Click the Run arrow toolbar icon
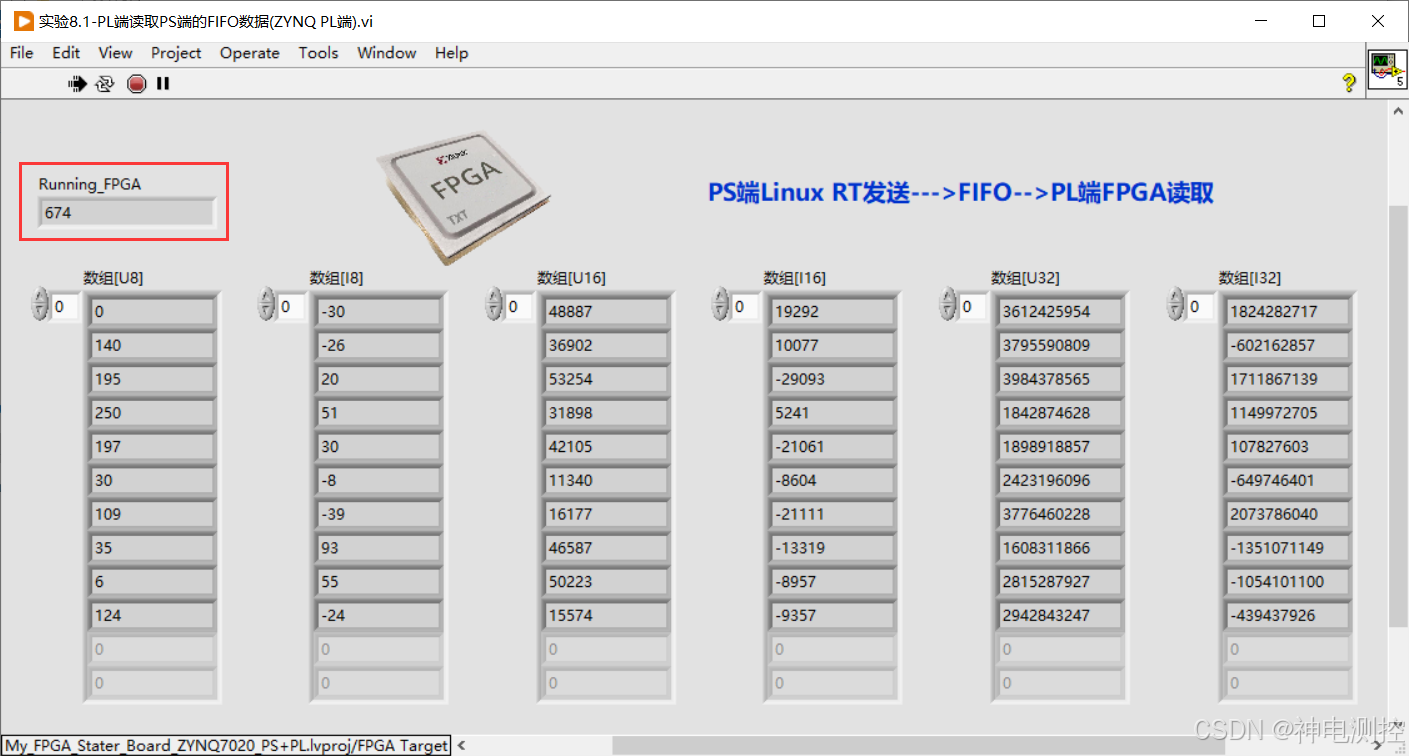This screenshot has width=1409, height=756. pos(77,84)
